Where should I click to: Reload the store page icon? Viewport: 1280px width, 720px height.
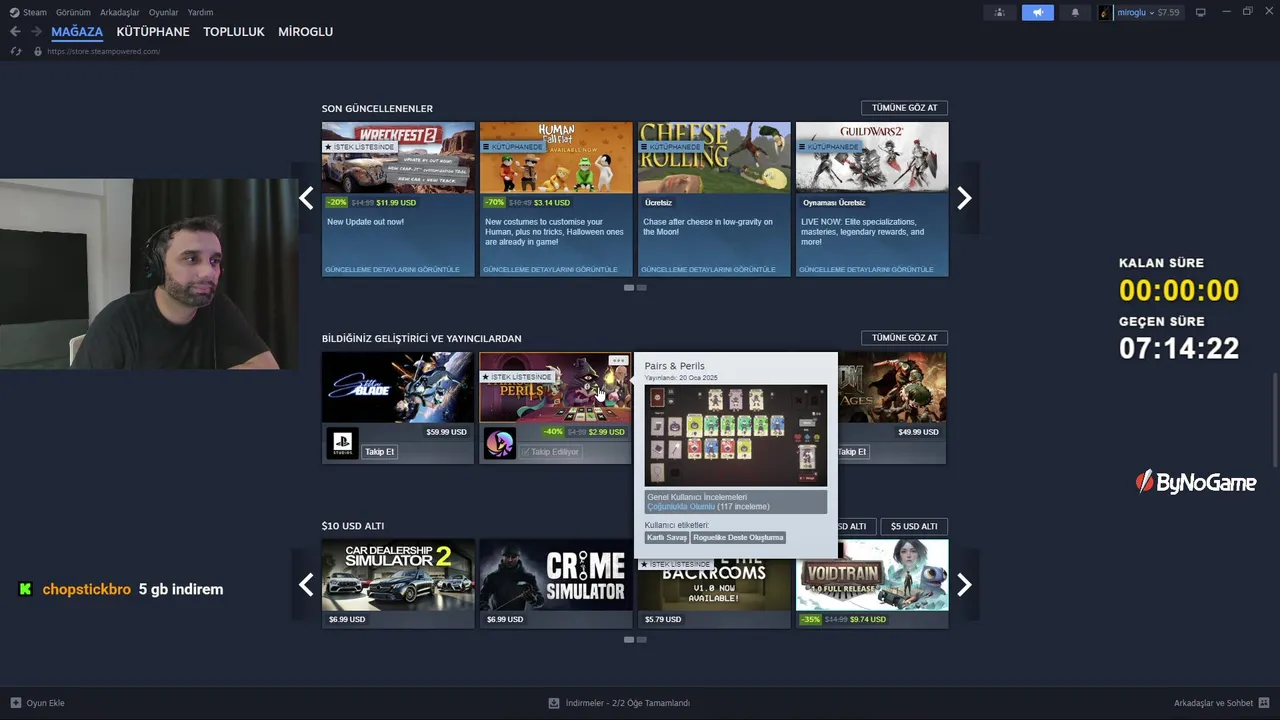(x=16, y=51)
